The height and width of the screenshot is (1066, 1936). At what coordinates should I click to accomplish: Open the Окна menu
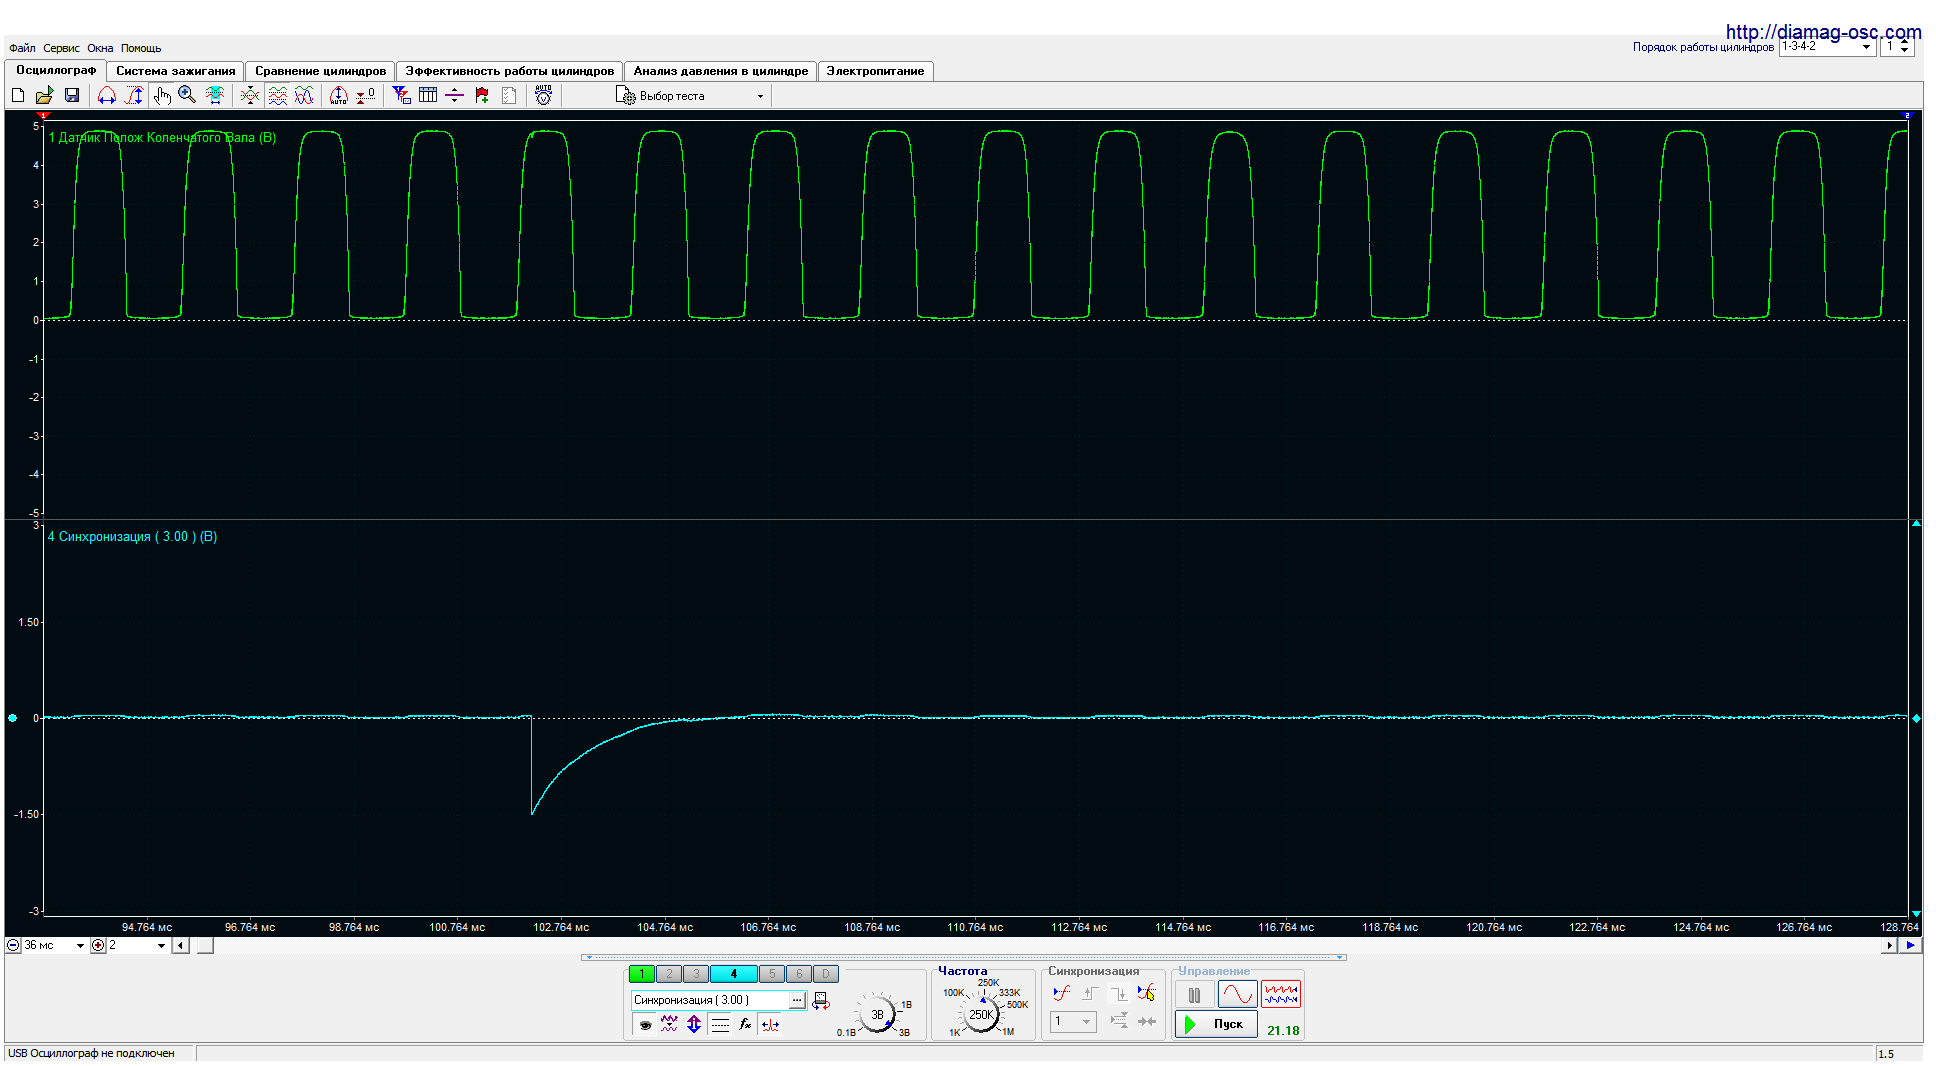[100, 48]
